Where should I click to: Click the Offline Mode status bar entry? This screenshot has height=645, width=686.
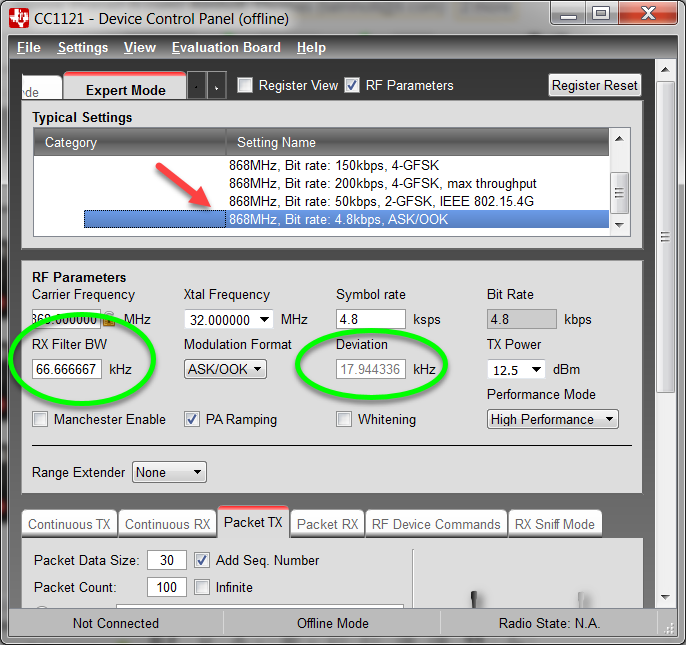pos(332,623)
